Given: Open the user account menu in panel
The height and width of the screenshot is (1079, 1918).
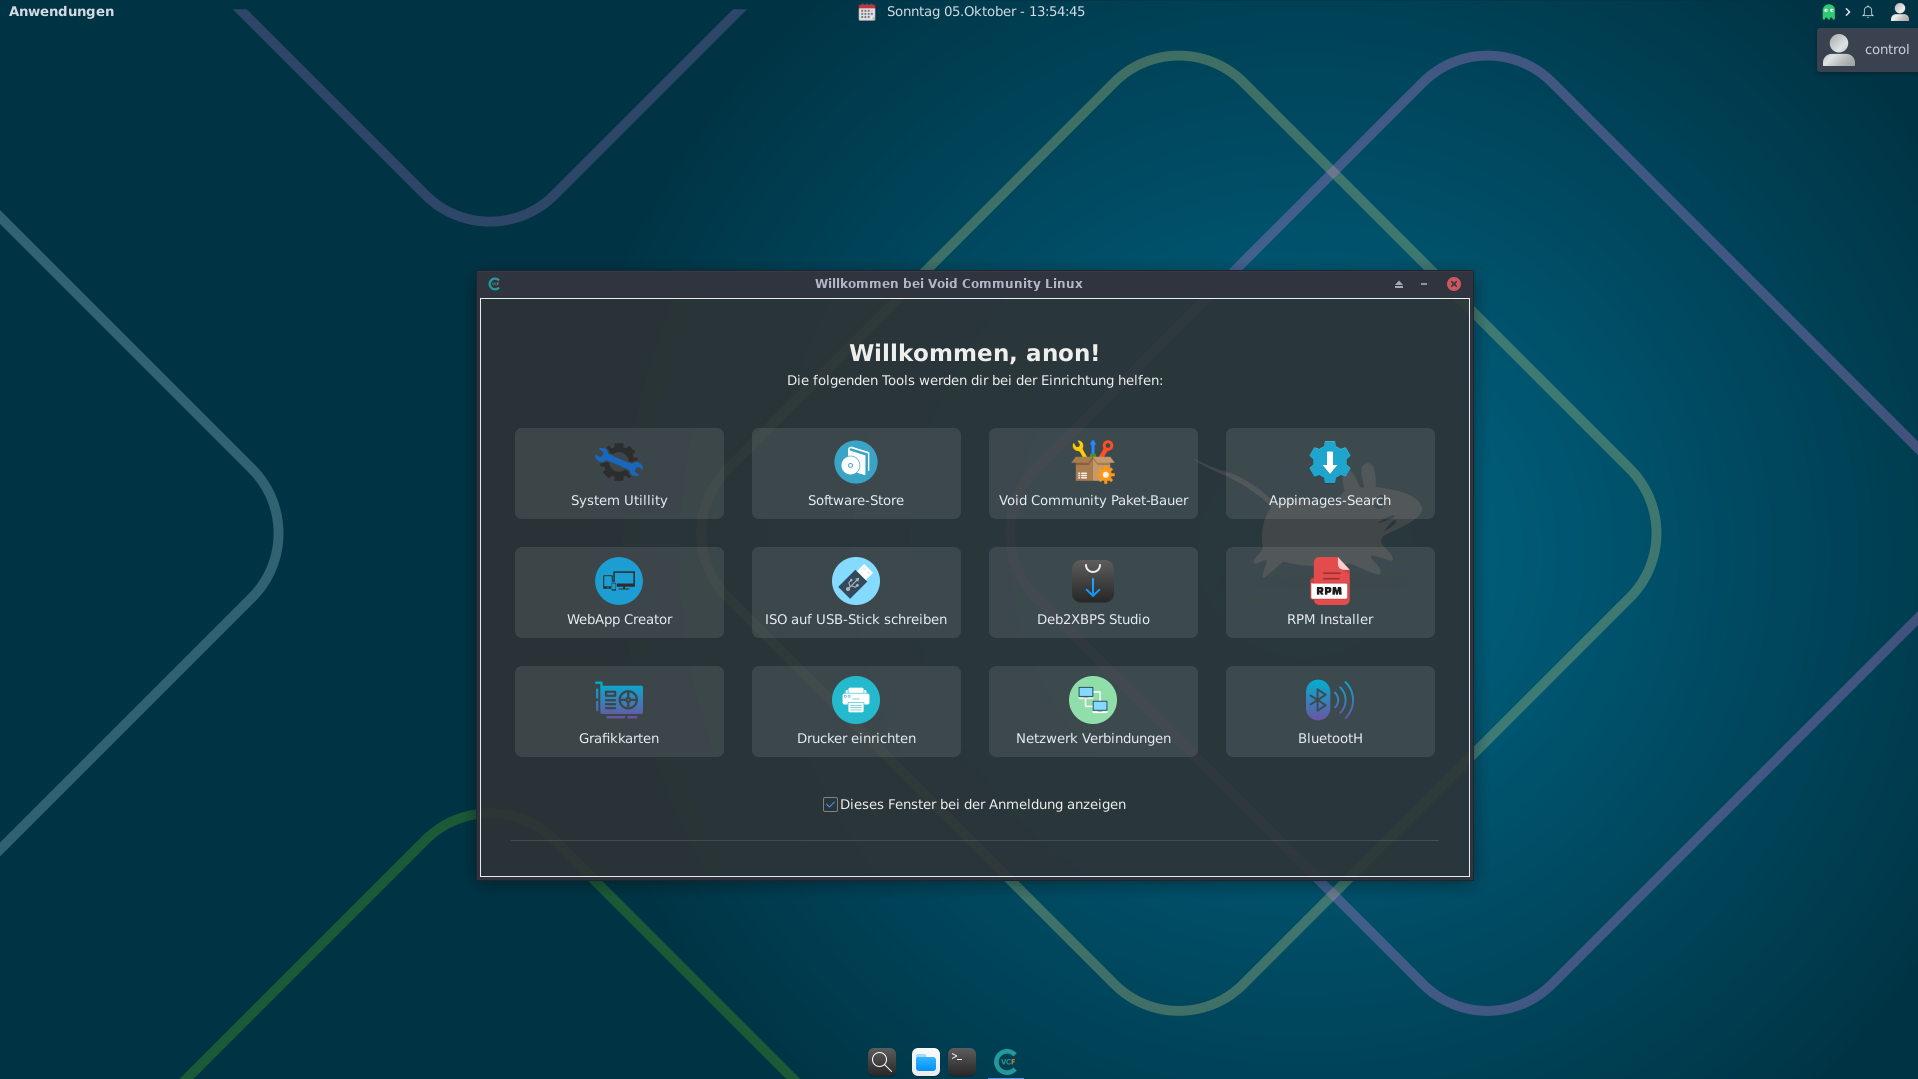Looking at the screenshot, I should [x=1899, y=12].
